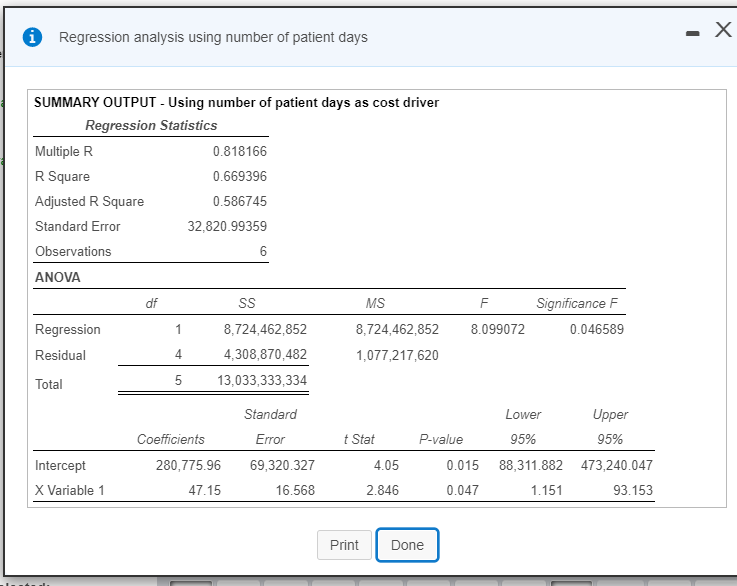Click the X Variable 1 row label

(x=70, y=490)
